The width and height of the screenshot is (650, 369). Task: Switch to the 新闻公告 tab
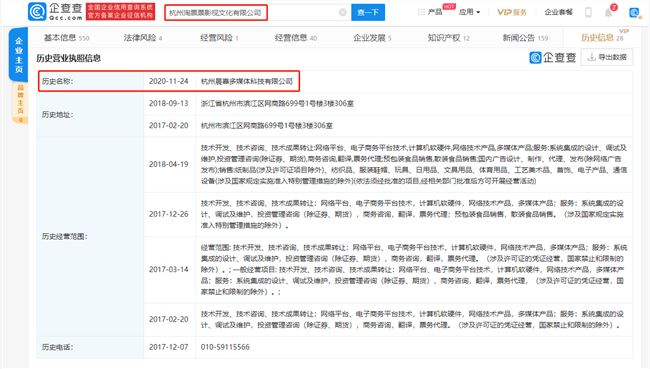[525, 38]
